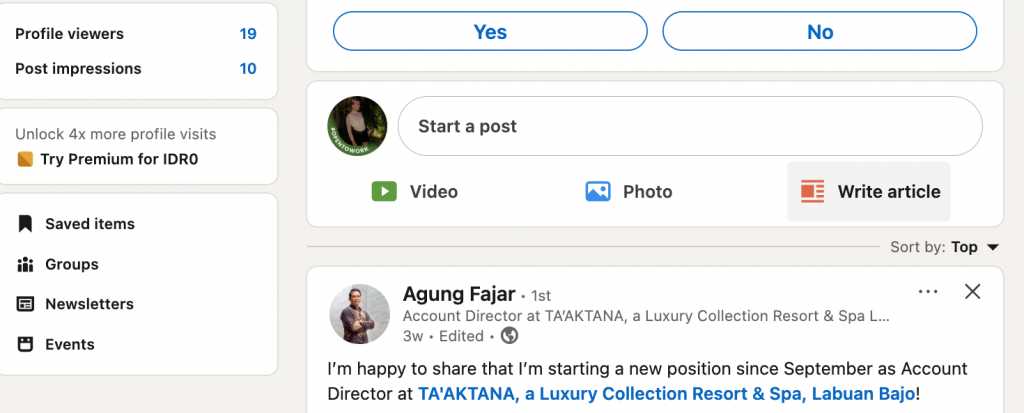Click Agung Fajar's Account Director headline
Screen dimensions: 1024x413
click(646, 316)
